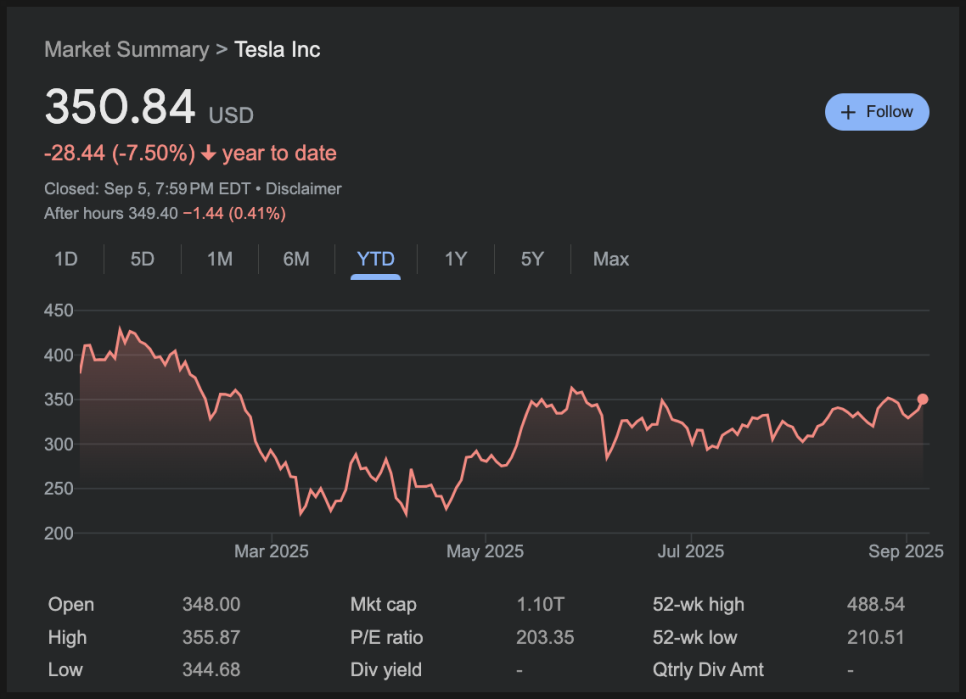
Task: Select the 5D time range tab
Action: pos(142,259)
